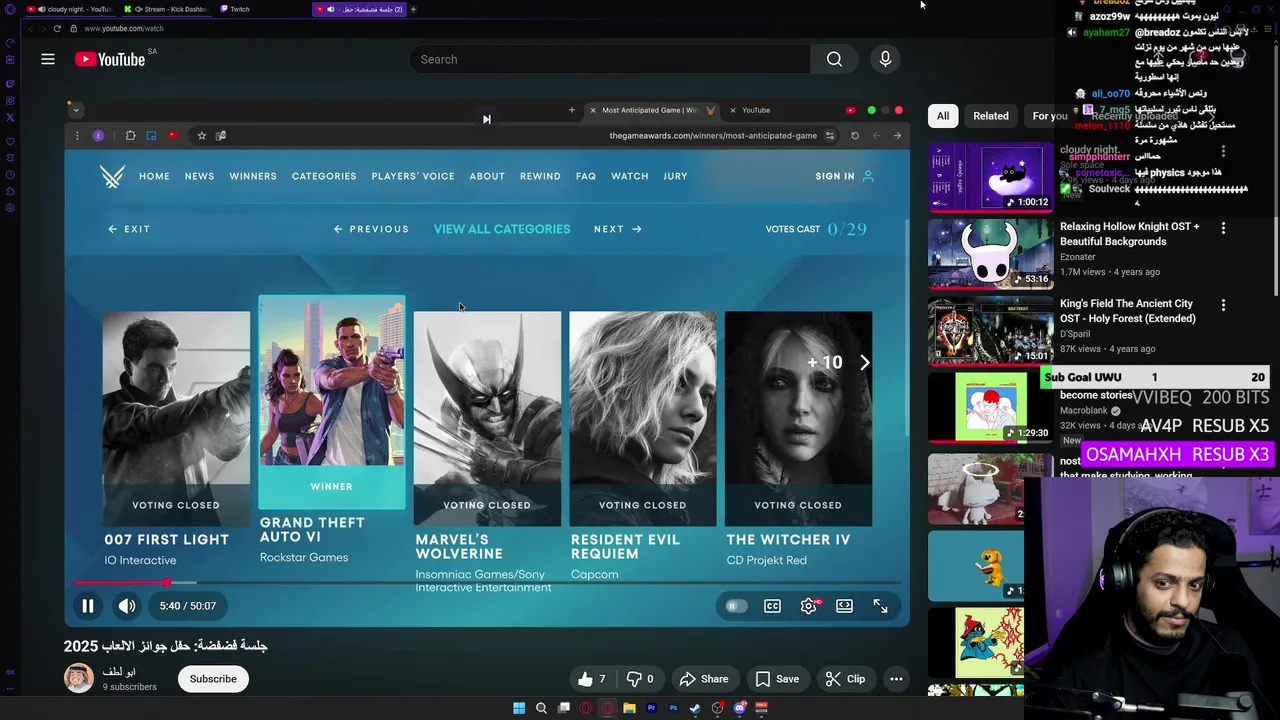Image resolution: width=1280 pixels, height=720 pixels.
Task: Toggle the autoplay switch in player controls
Action: pos(735,606)
